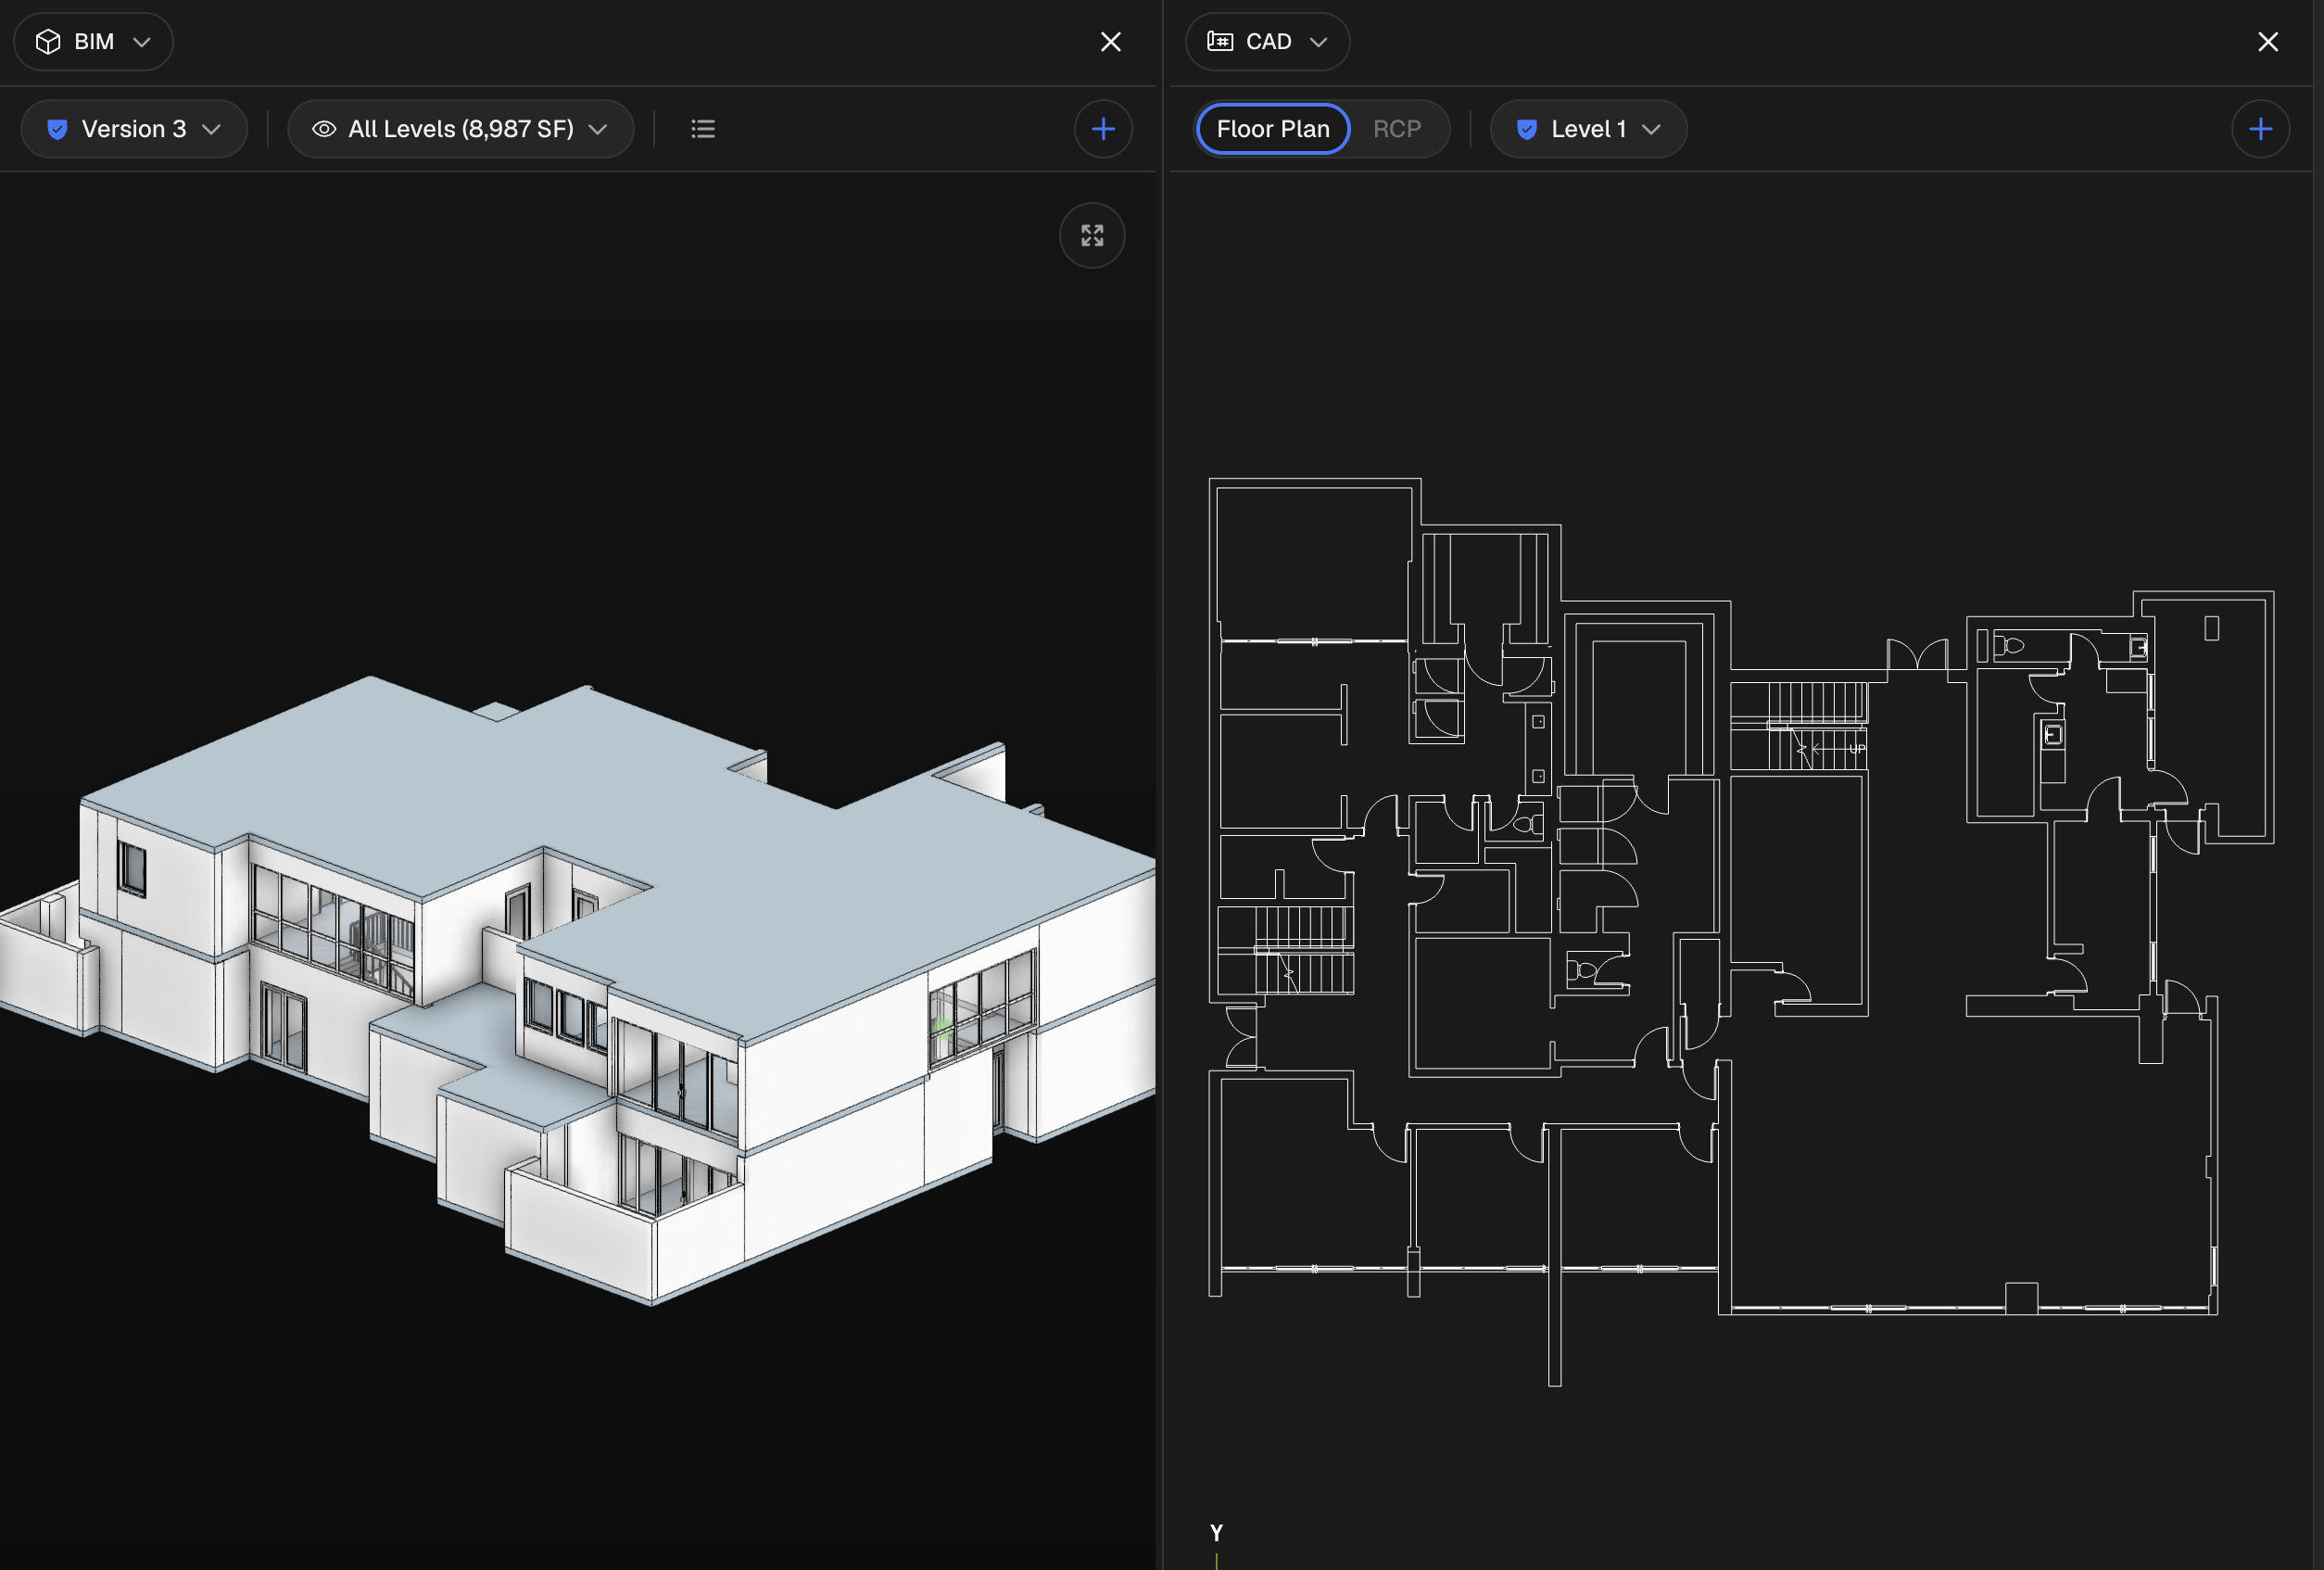This screenshot has width=2324, height=1570.
Task: Open the Version 3 selector
Action: tap(134, 129)
